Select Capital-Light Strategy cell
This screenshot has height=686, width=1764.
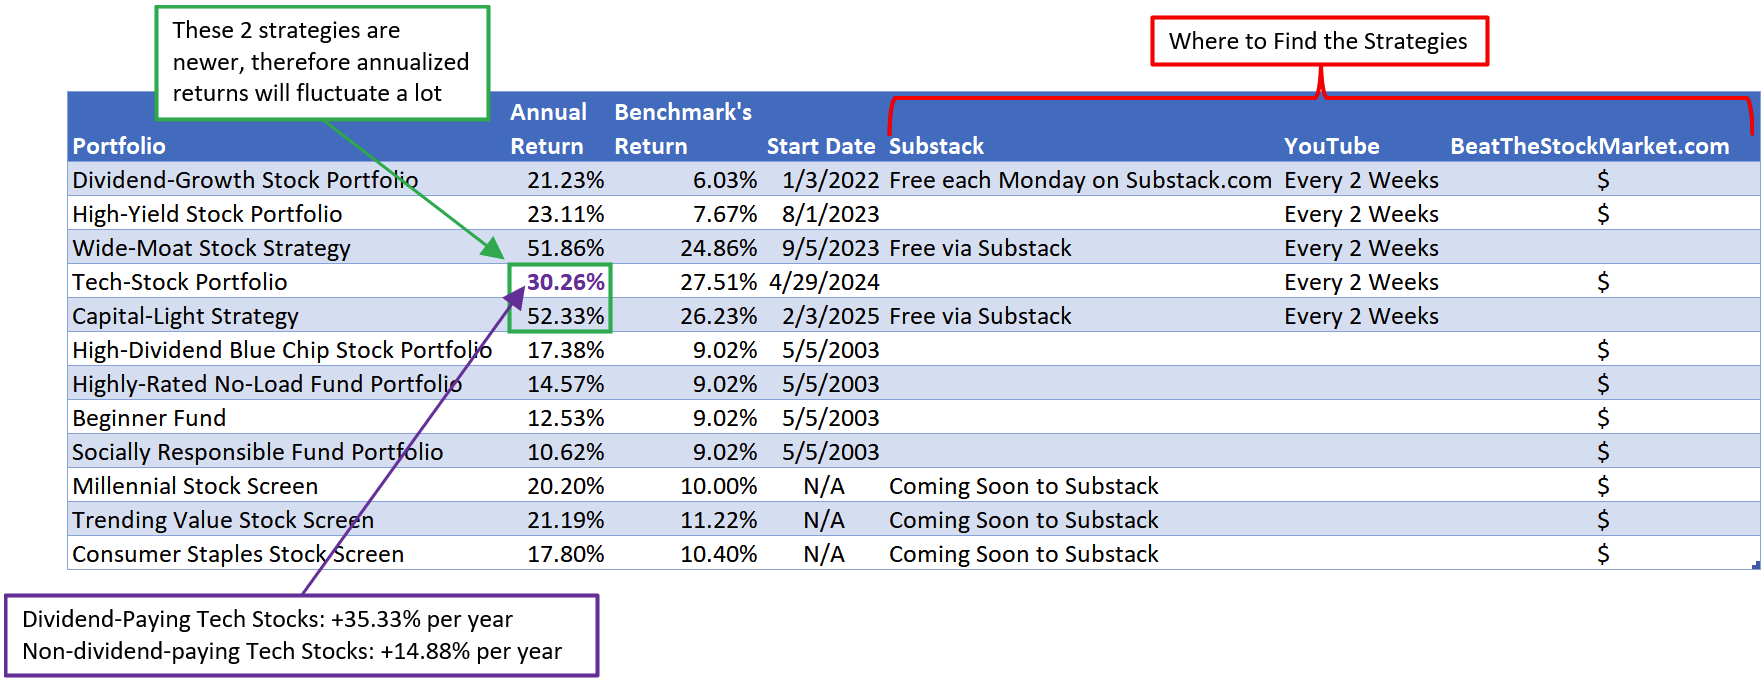click(x=185, y=316)
